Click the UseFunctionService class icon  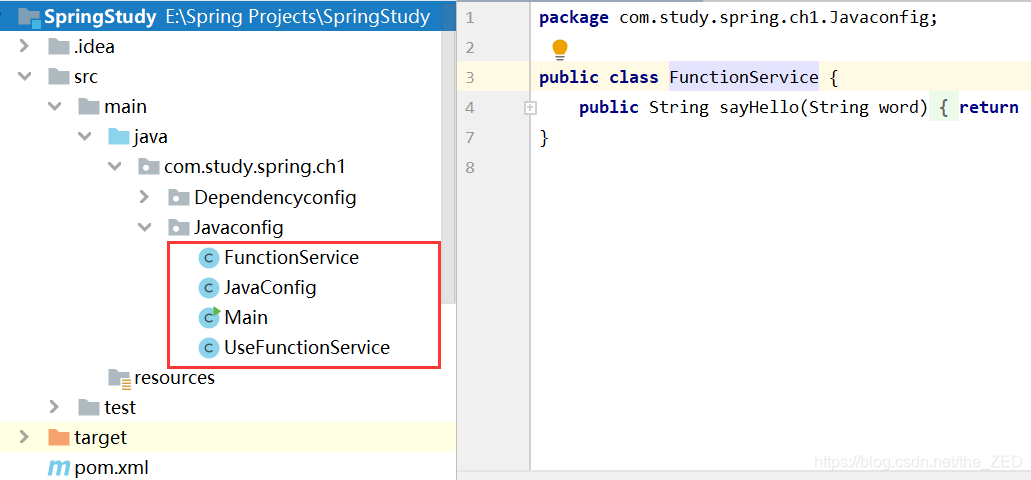tap(208, 347)
